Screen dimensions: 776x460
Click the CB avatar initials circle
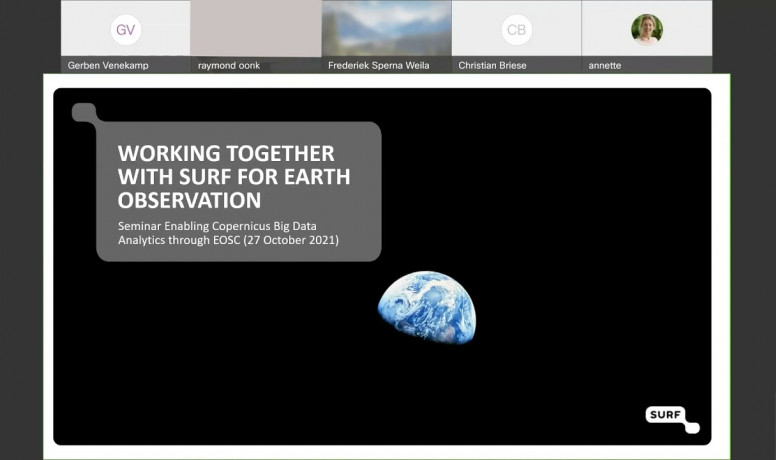tap(517, 30)
